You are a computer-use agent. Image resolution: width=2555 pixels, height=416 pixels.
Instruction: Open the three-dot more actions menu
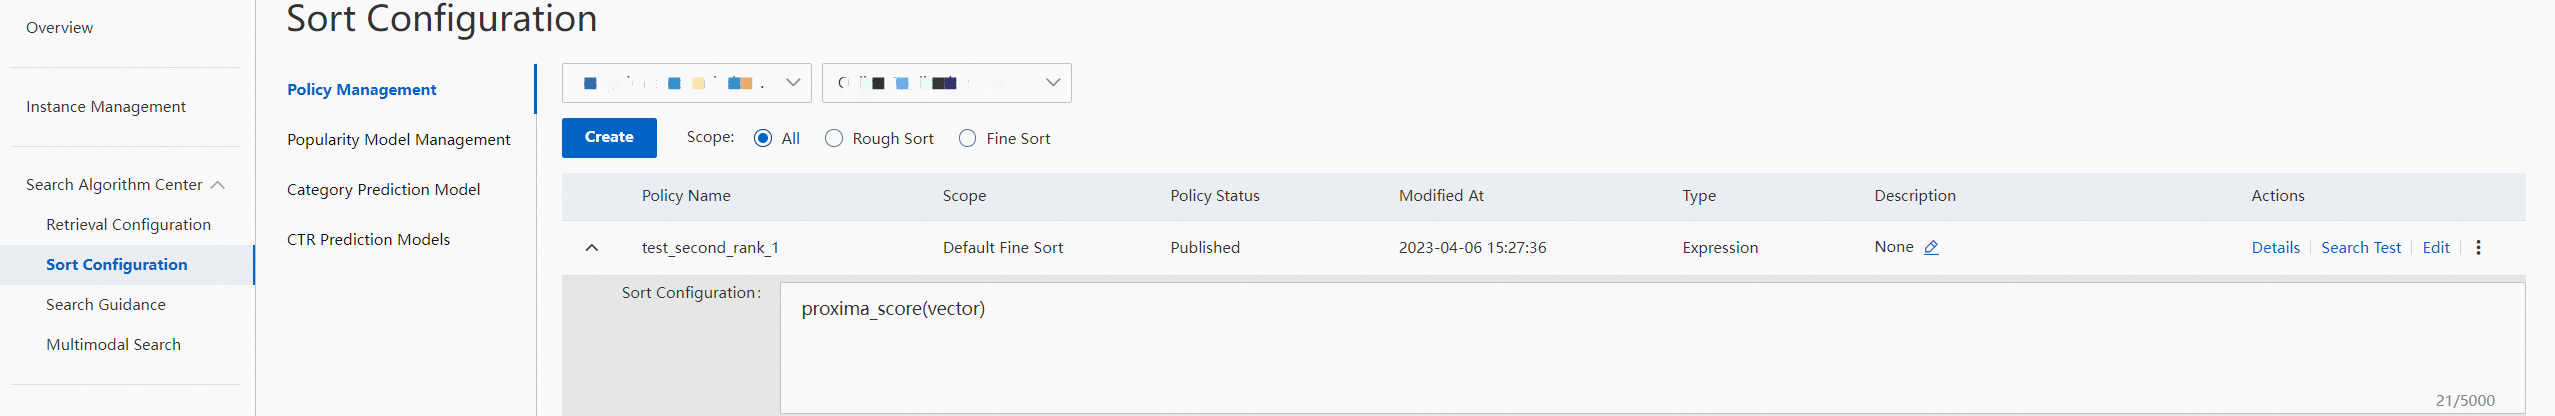[2478, 247]
